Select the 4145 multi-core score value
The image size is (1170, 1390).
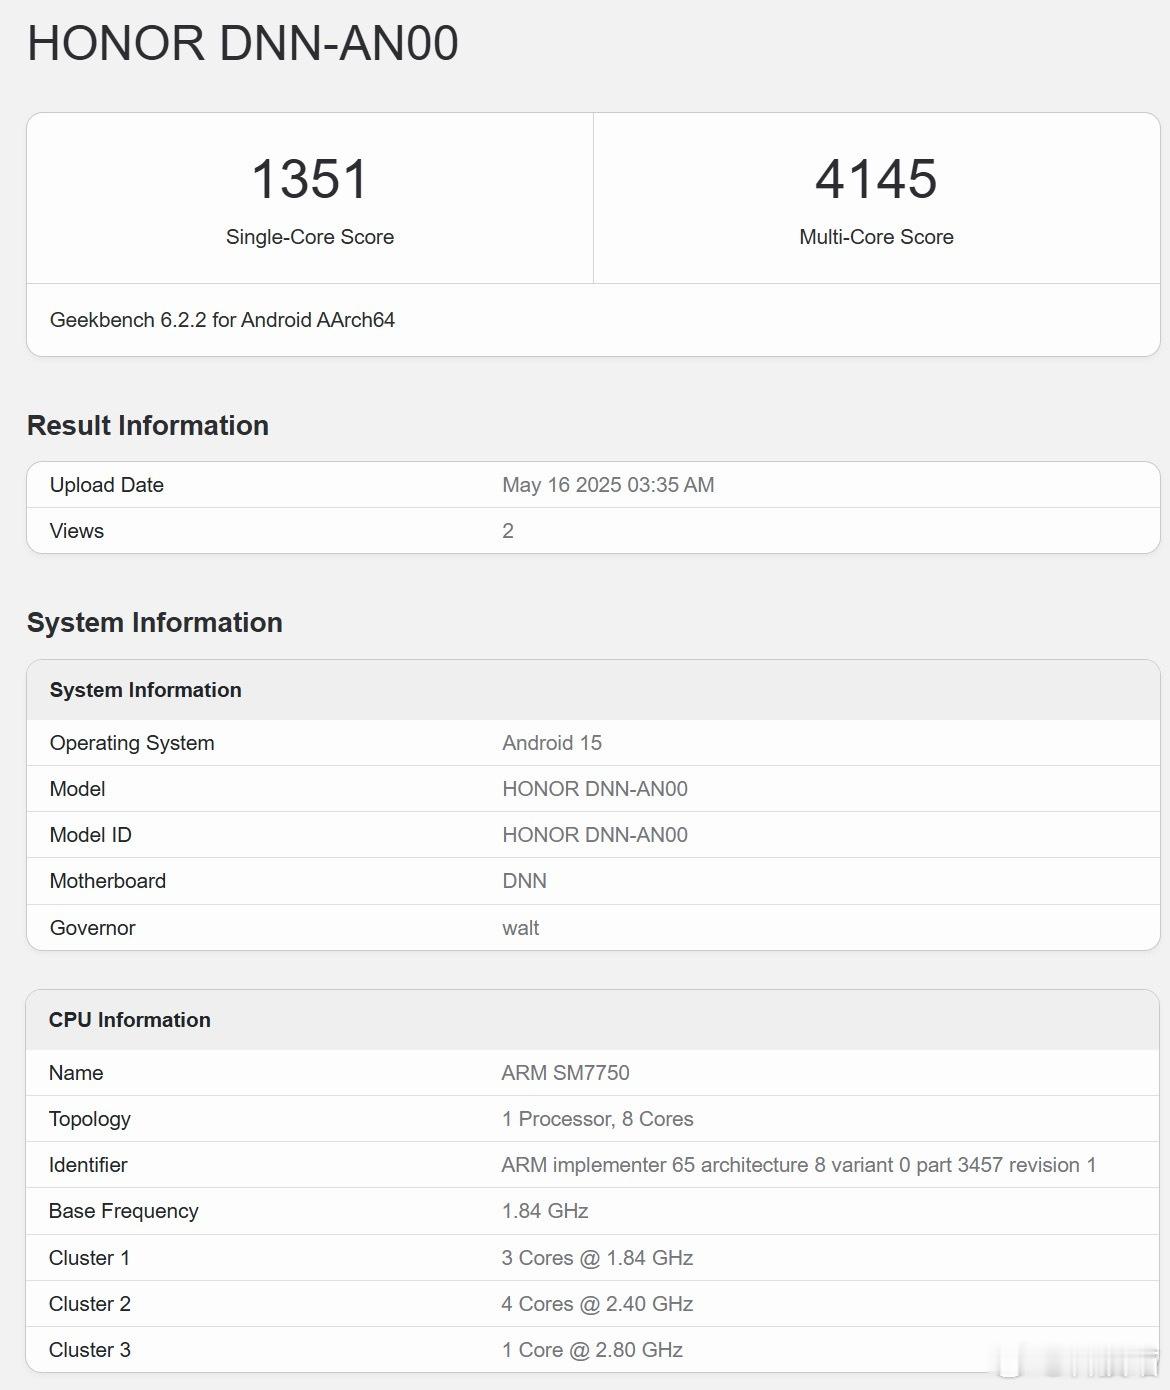(876, 179)
